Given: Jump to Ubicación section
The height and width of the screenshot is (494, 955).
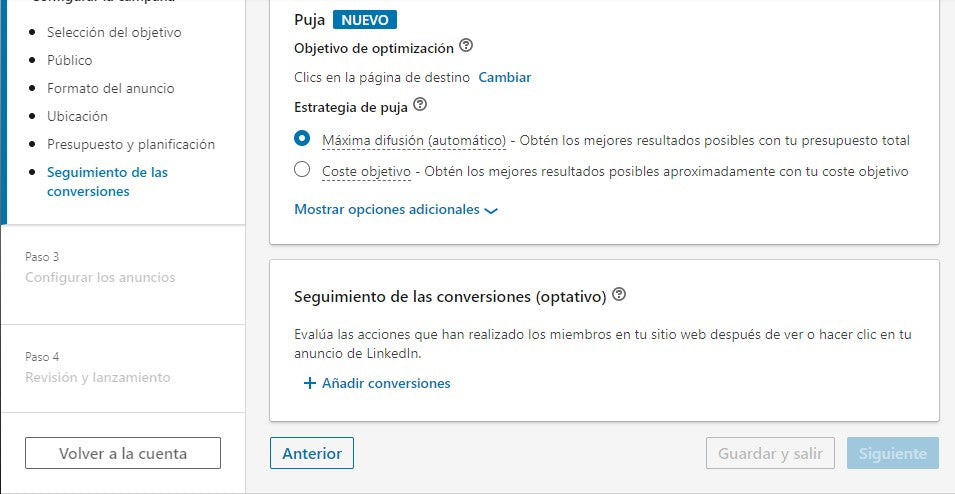Looking at the screenshot, I should pyautogui.click(x=77, y=116).
